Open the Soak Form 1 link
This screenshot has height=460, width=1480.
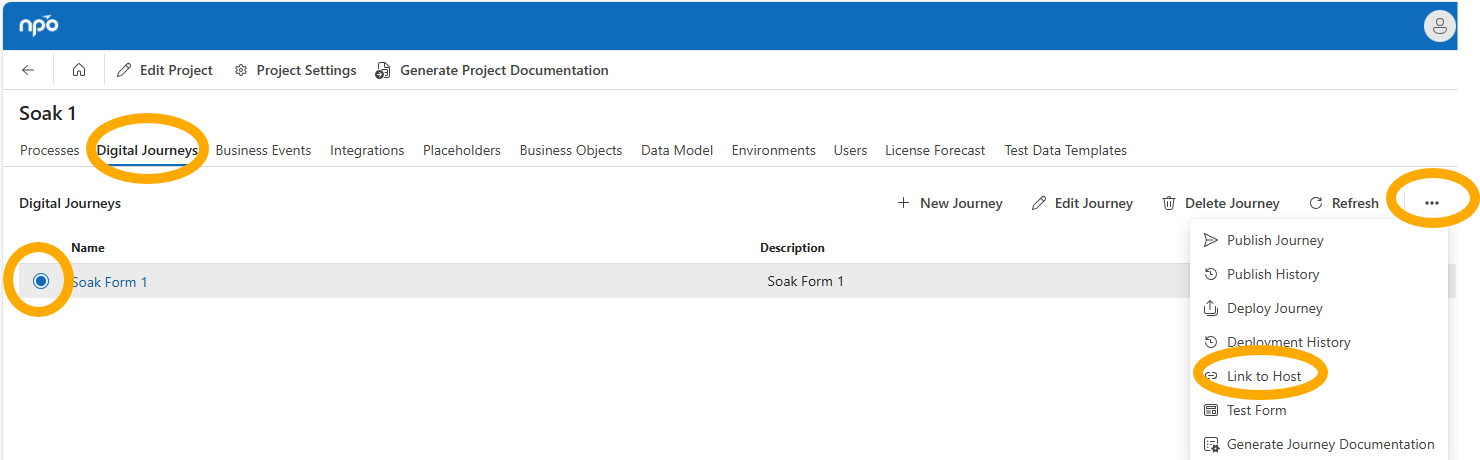(x=109, y=282)
